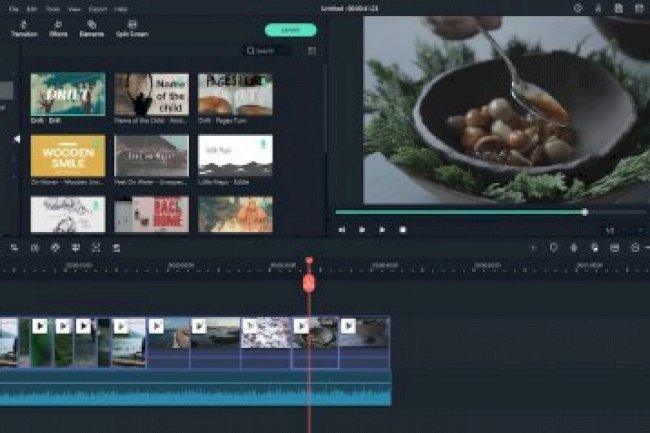Click the stop button under preview
Screen dimensions: 650x433
[x=402, y=230]
